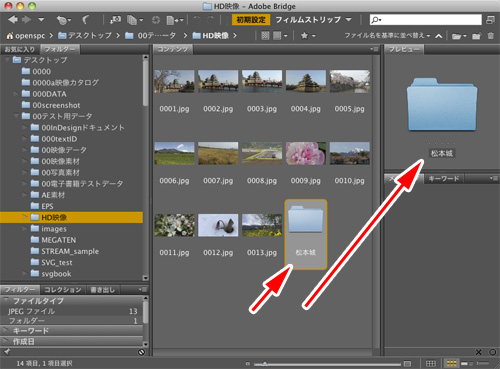Image resolution: width=500 pixels, height=369 pixels.
Task: Open the output document dropdown icon
Action: click(x=175, y=20)
